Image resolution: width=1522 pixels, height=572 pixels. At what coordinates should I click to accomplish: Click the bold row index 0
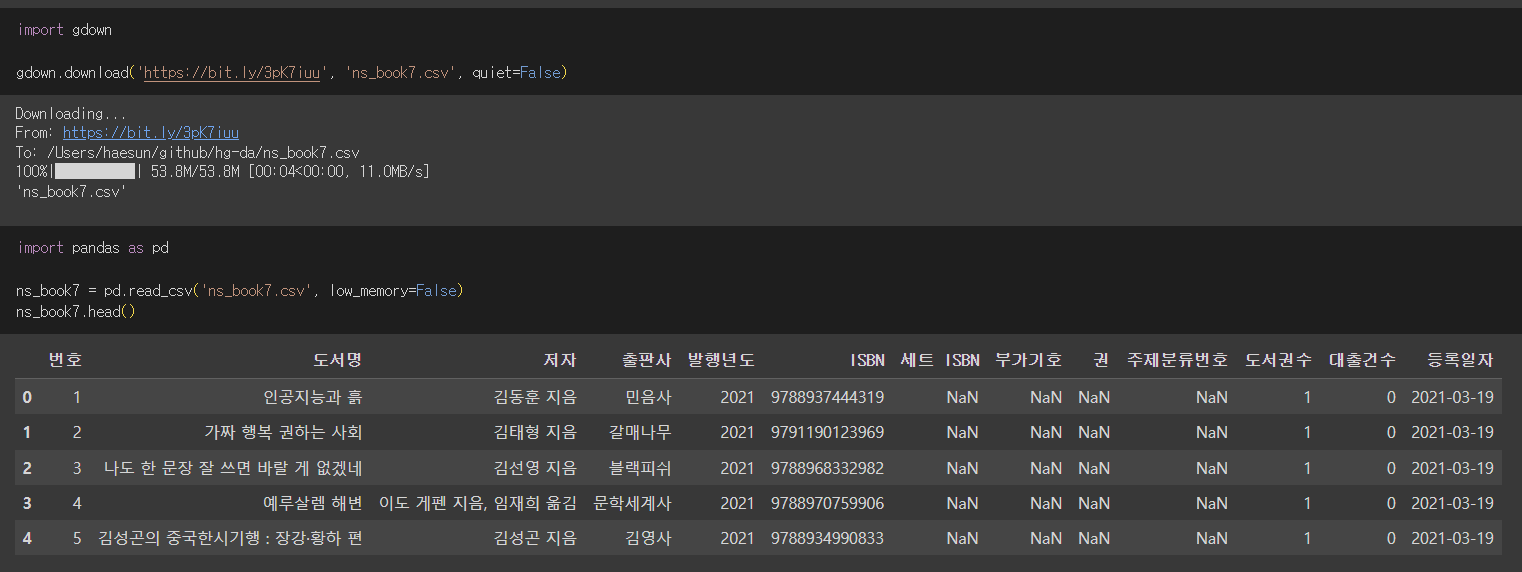click(x=27, y=397)
